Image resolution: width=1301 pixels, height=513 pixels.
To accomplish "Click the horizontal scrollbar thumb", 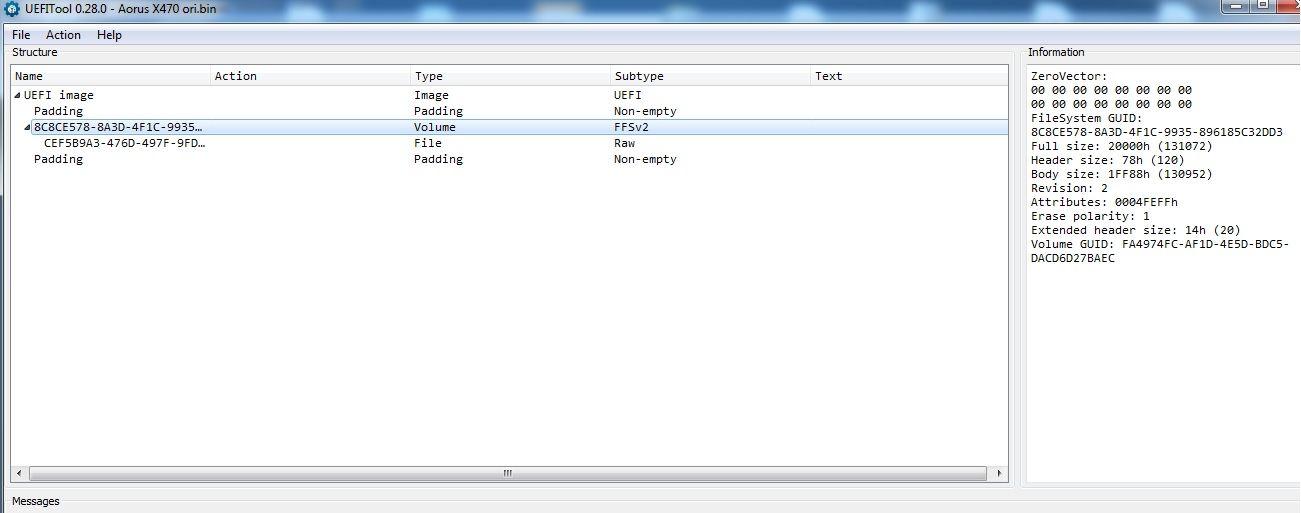I will click(x=508, y=473).
